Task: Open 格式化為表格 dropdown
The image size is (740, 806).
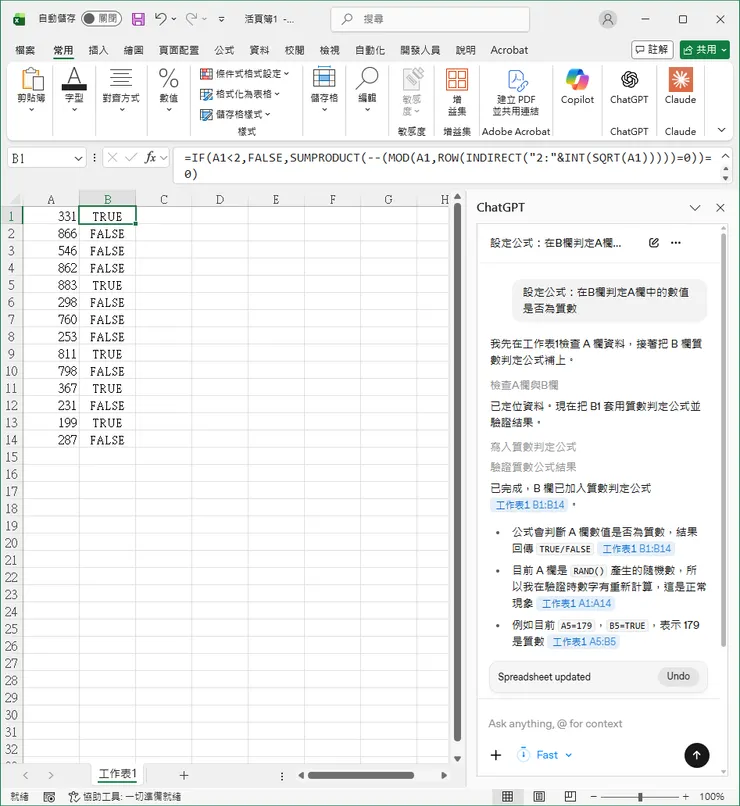Action: (240, 94)
